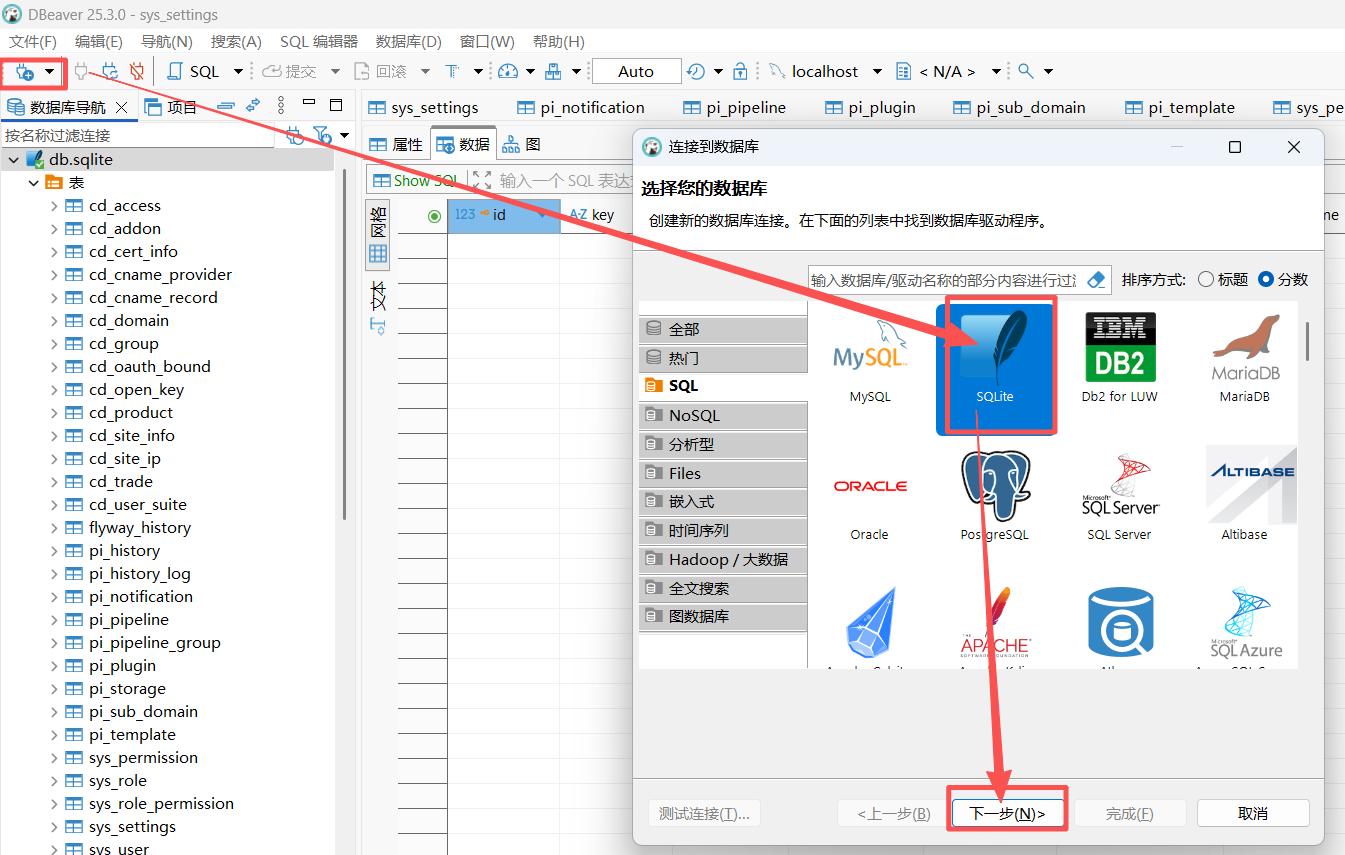
Task: Collapse the db.sqlite connection tree
Action: [14, 160]
